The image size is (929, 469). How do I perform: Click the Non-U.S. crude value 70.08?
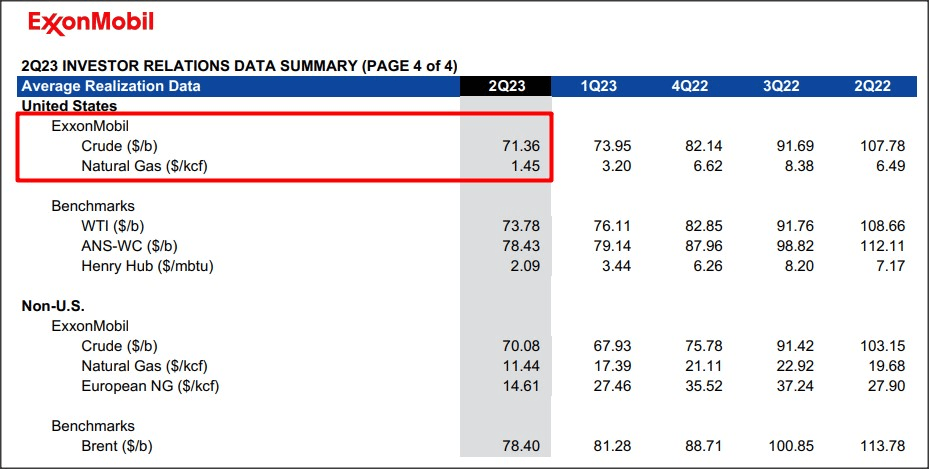521,346
